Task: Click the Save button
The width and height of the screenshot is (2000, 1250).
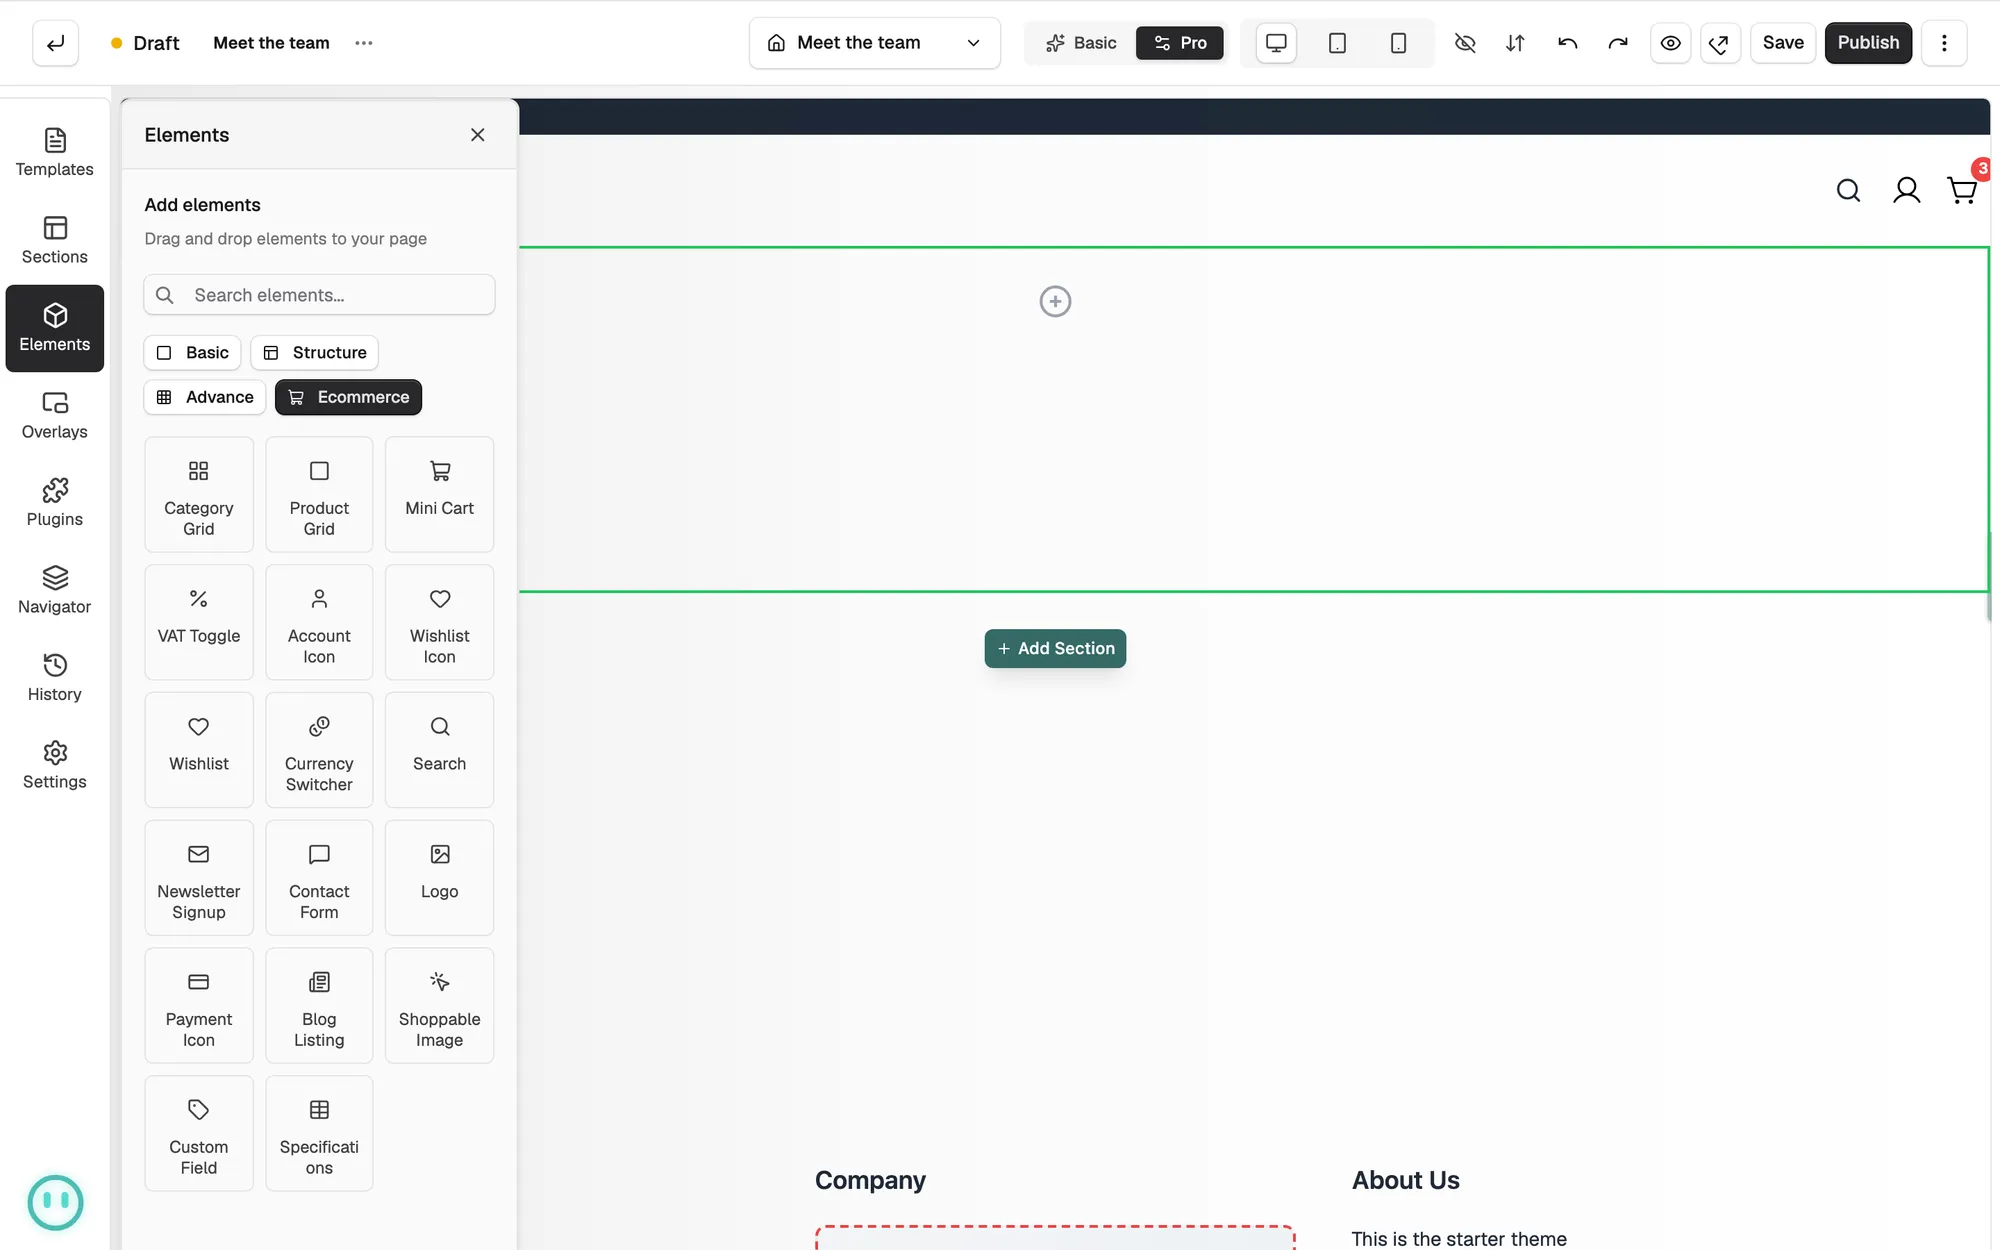Action: coord(1783,43)
